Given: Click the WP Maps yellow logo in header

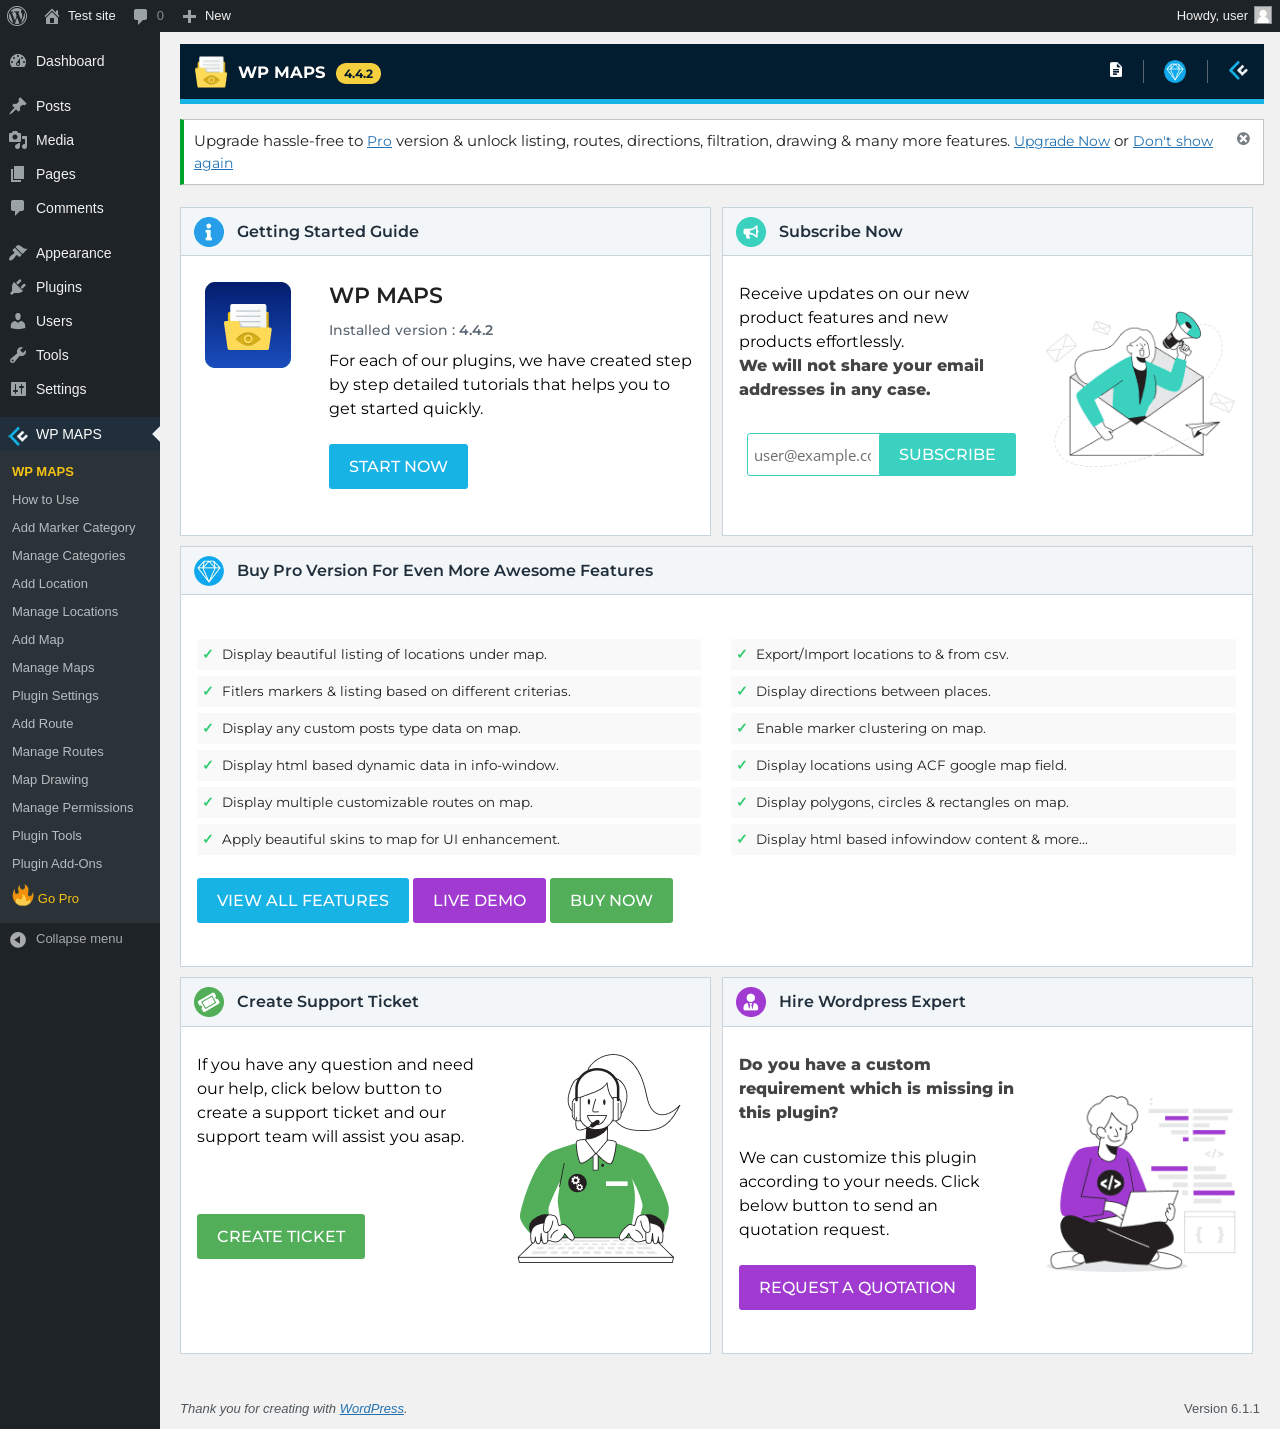Looking at the screenshot, I should pyautogui.click(x=211, y=72).
